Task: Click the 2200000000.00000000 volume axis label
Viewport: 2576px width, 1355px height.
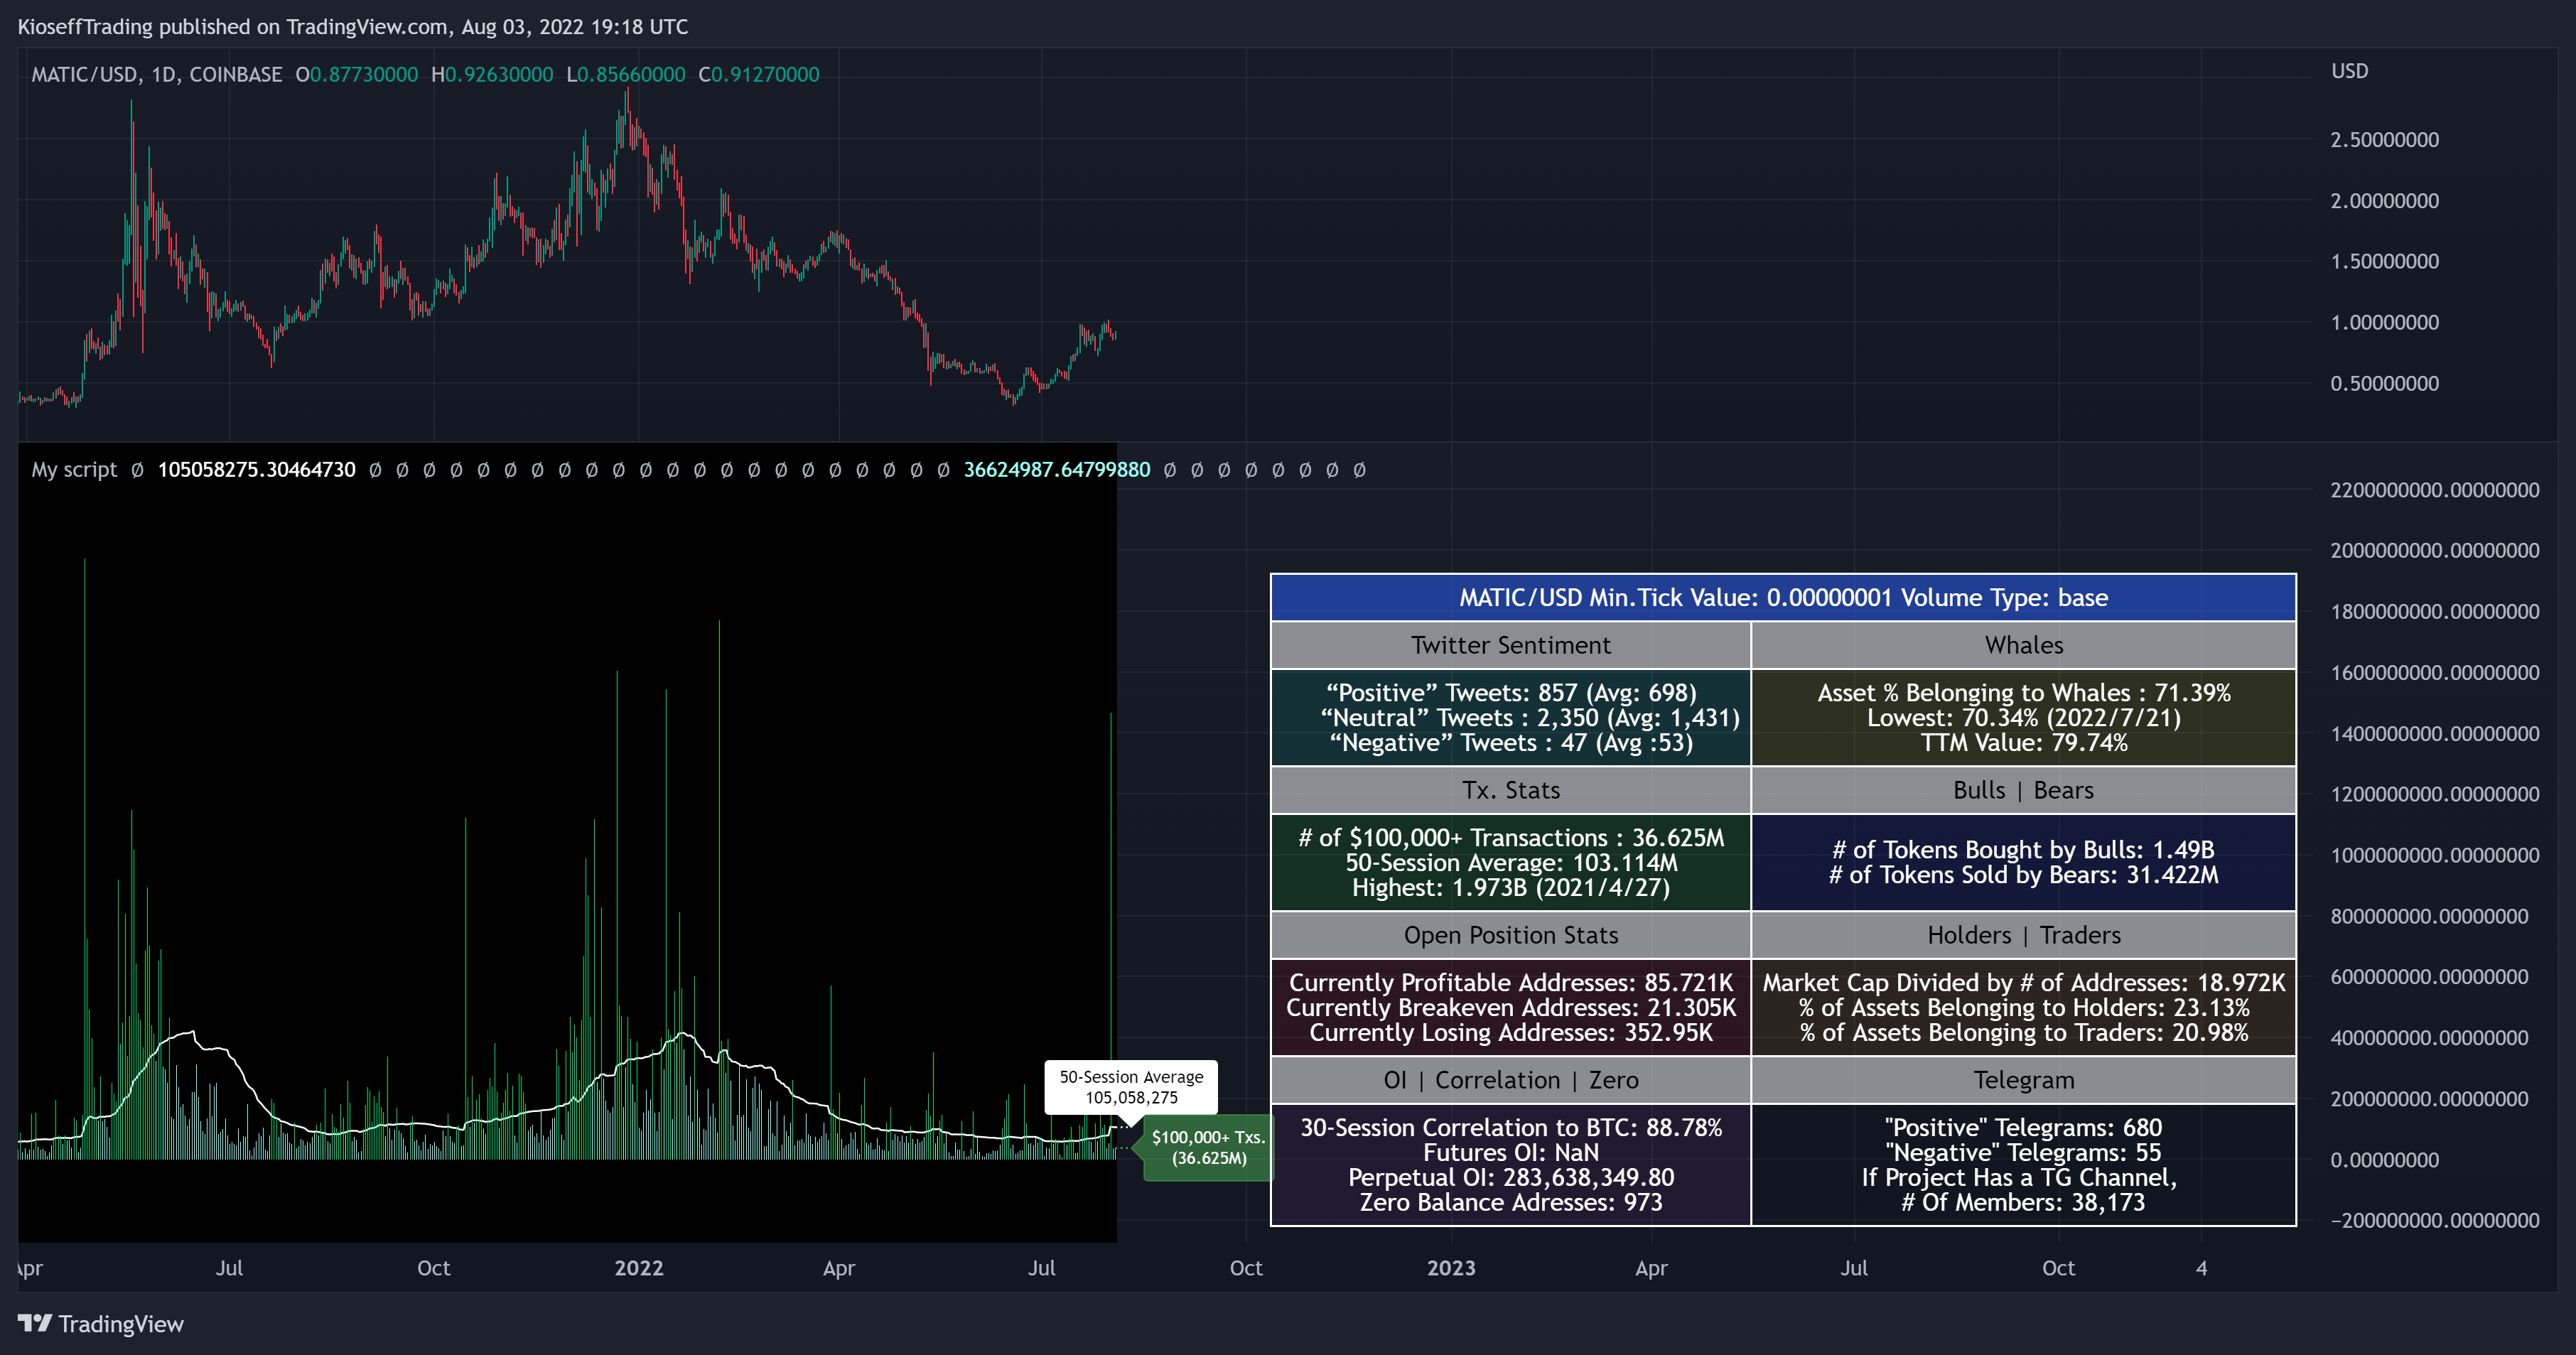Action: tap(2434, 490)
